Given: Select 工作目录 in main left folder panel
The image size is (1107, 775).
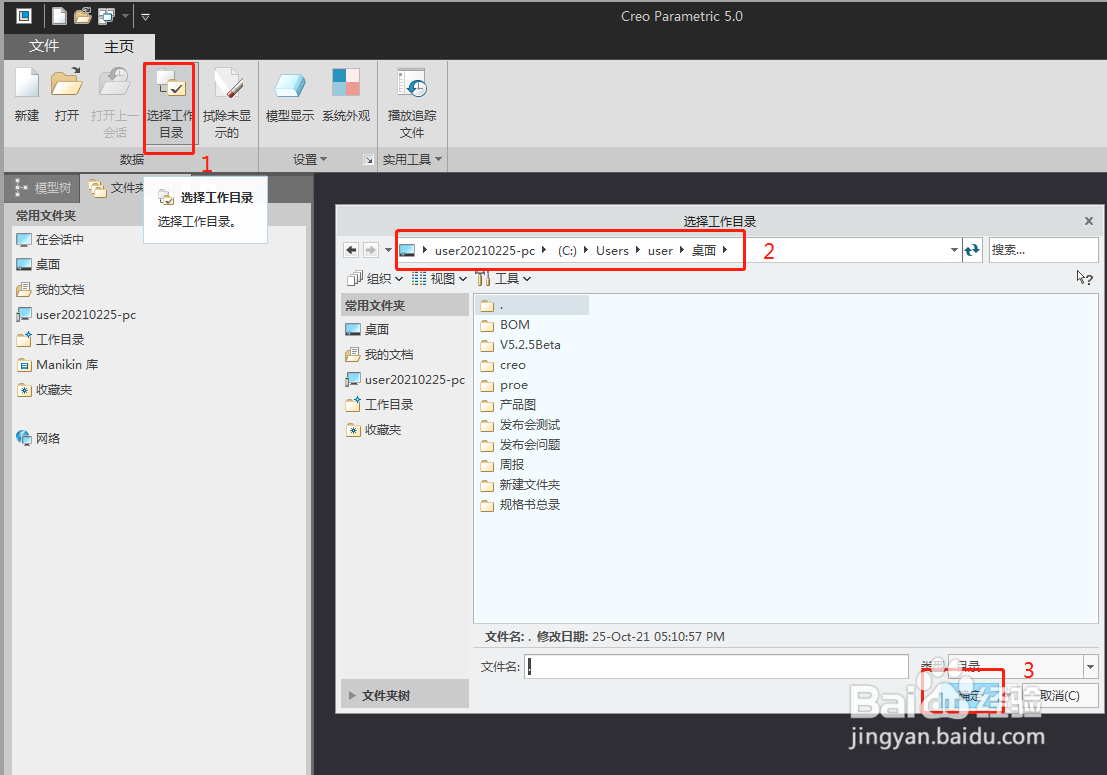Looking at the screenshot, I should tap(49, 340).
